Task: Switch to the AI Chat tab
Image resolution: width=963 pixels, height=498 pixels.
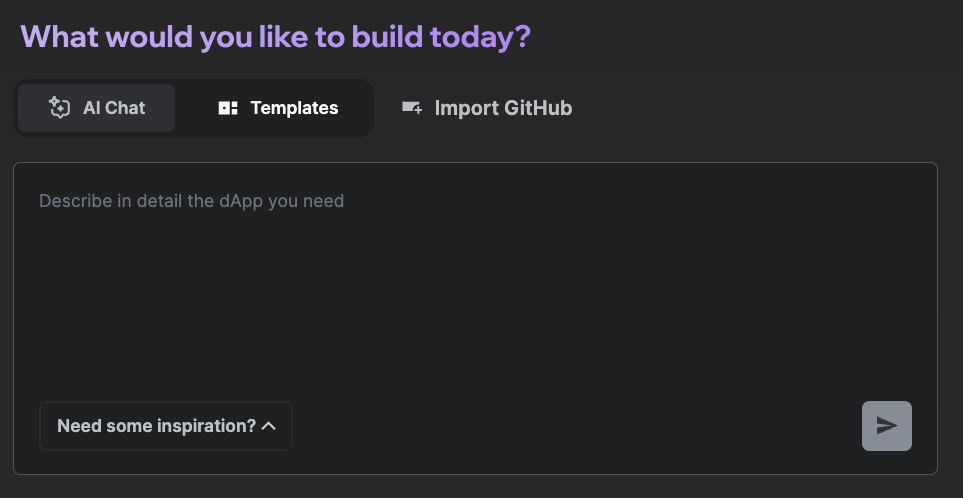Action: pos(97,108)
